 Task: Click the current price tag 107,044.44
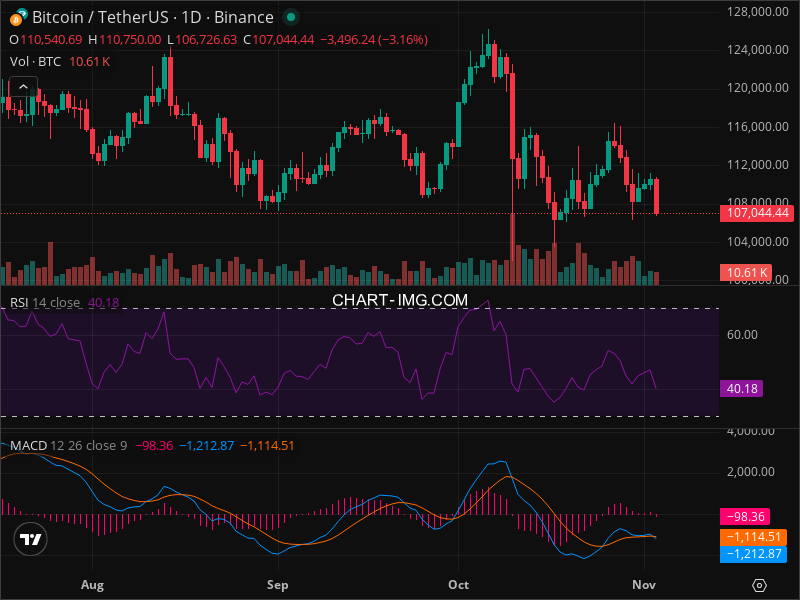point(755,213)
